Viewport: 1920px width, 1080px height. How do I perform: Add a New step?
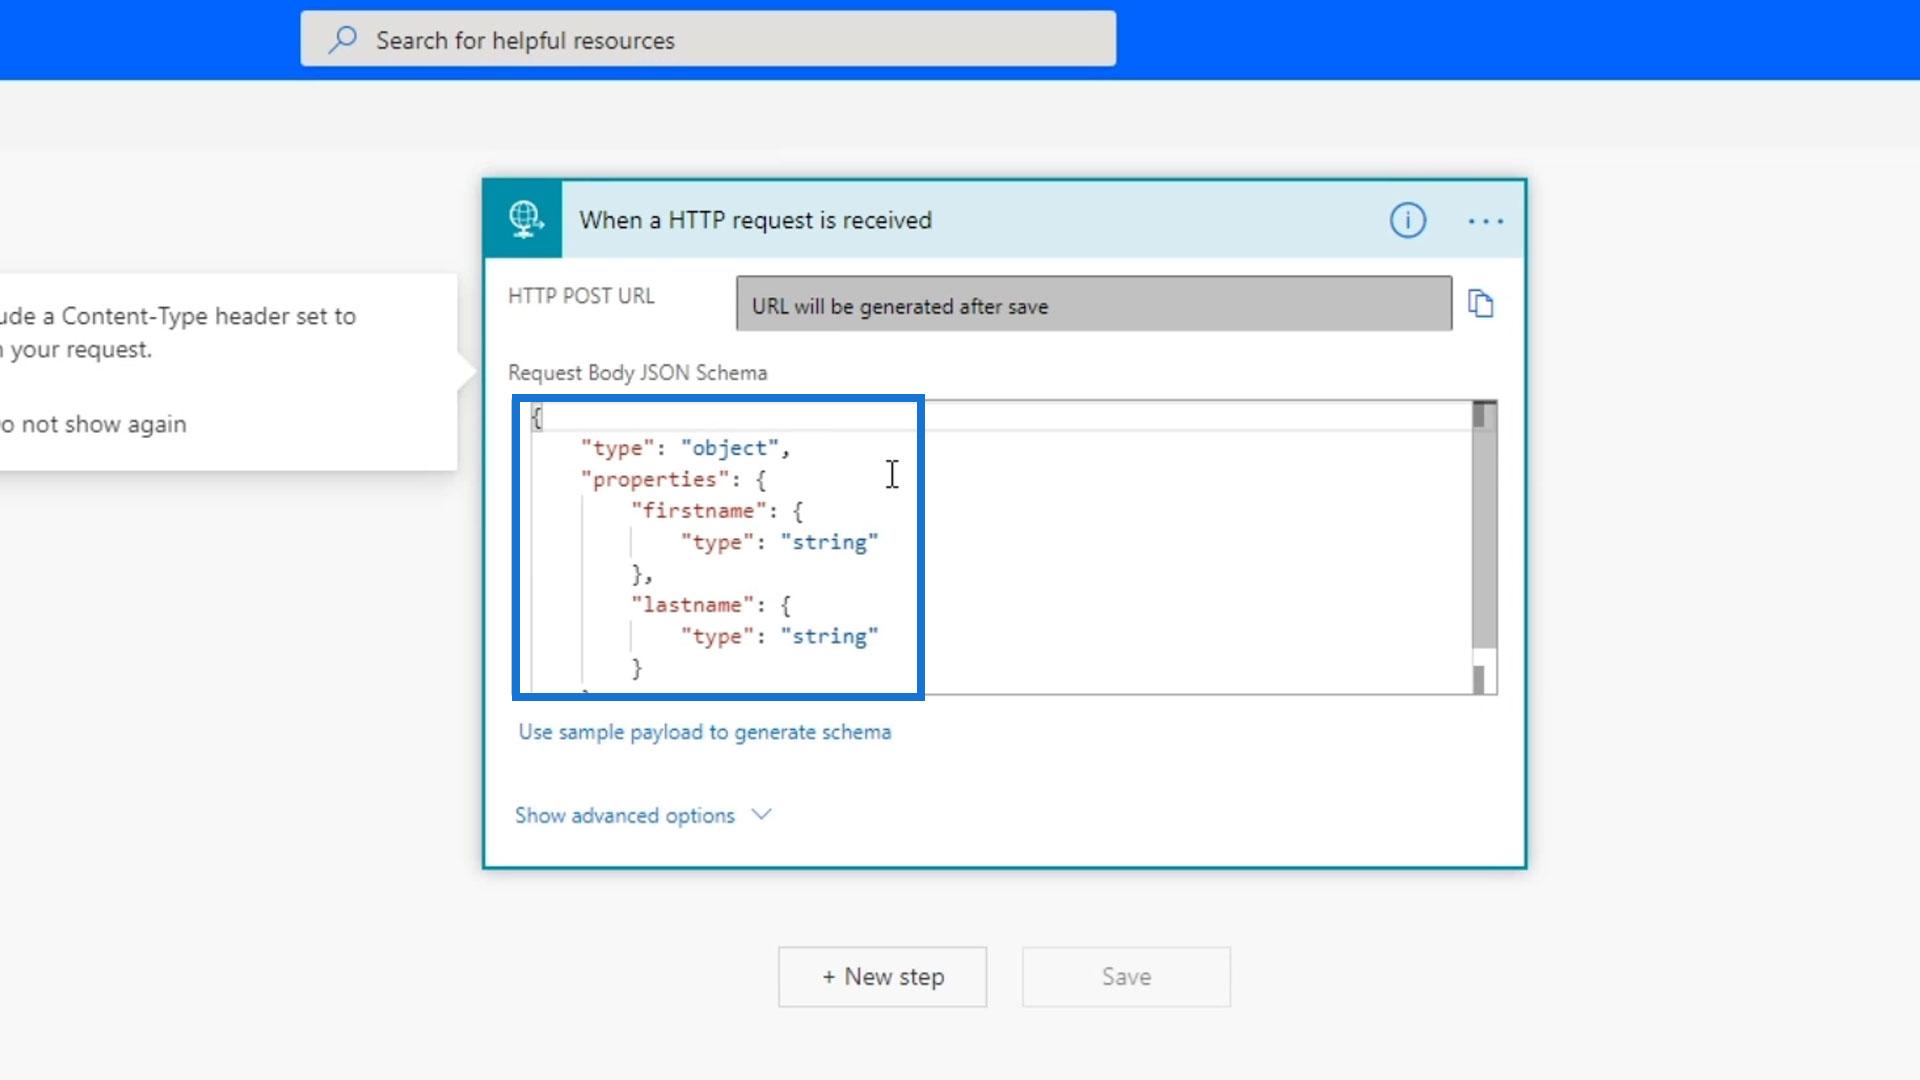point(882,977)
